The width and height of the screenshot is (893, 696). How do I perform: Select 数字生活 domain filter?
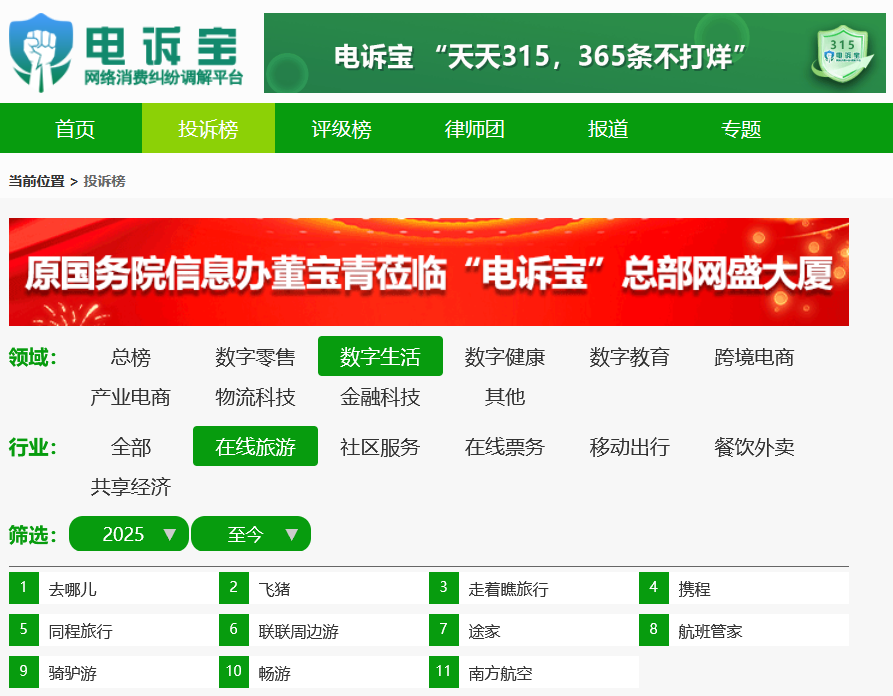pos(380,357)
